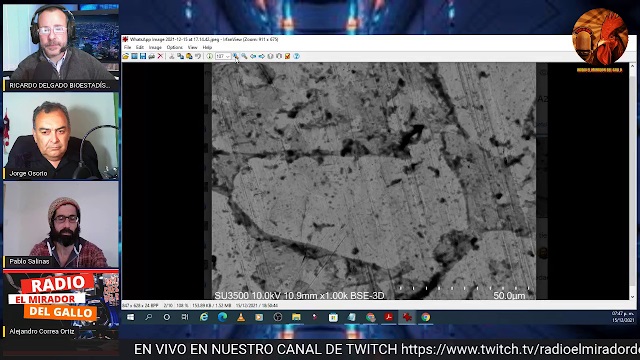640x360 pixels.
Task: Start the Slideshow from the toolbar icon
Action: (134, 56)
